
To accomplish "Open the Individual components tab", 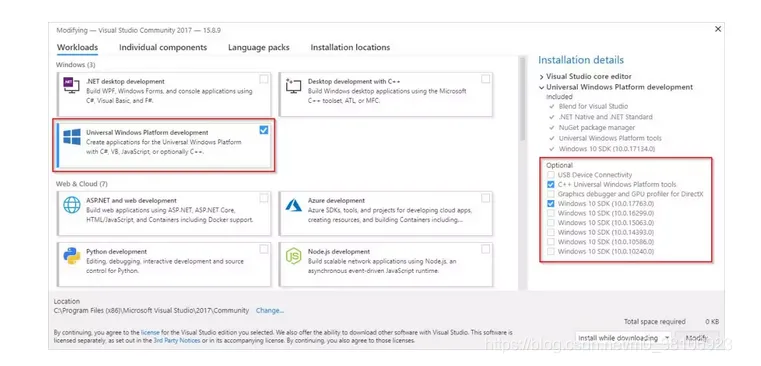I will tap(163, 48).
